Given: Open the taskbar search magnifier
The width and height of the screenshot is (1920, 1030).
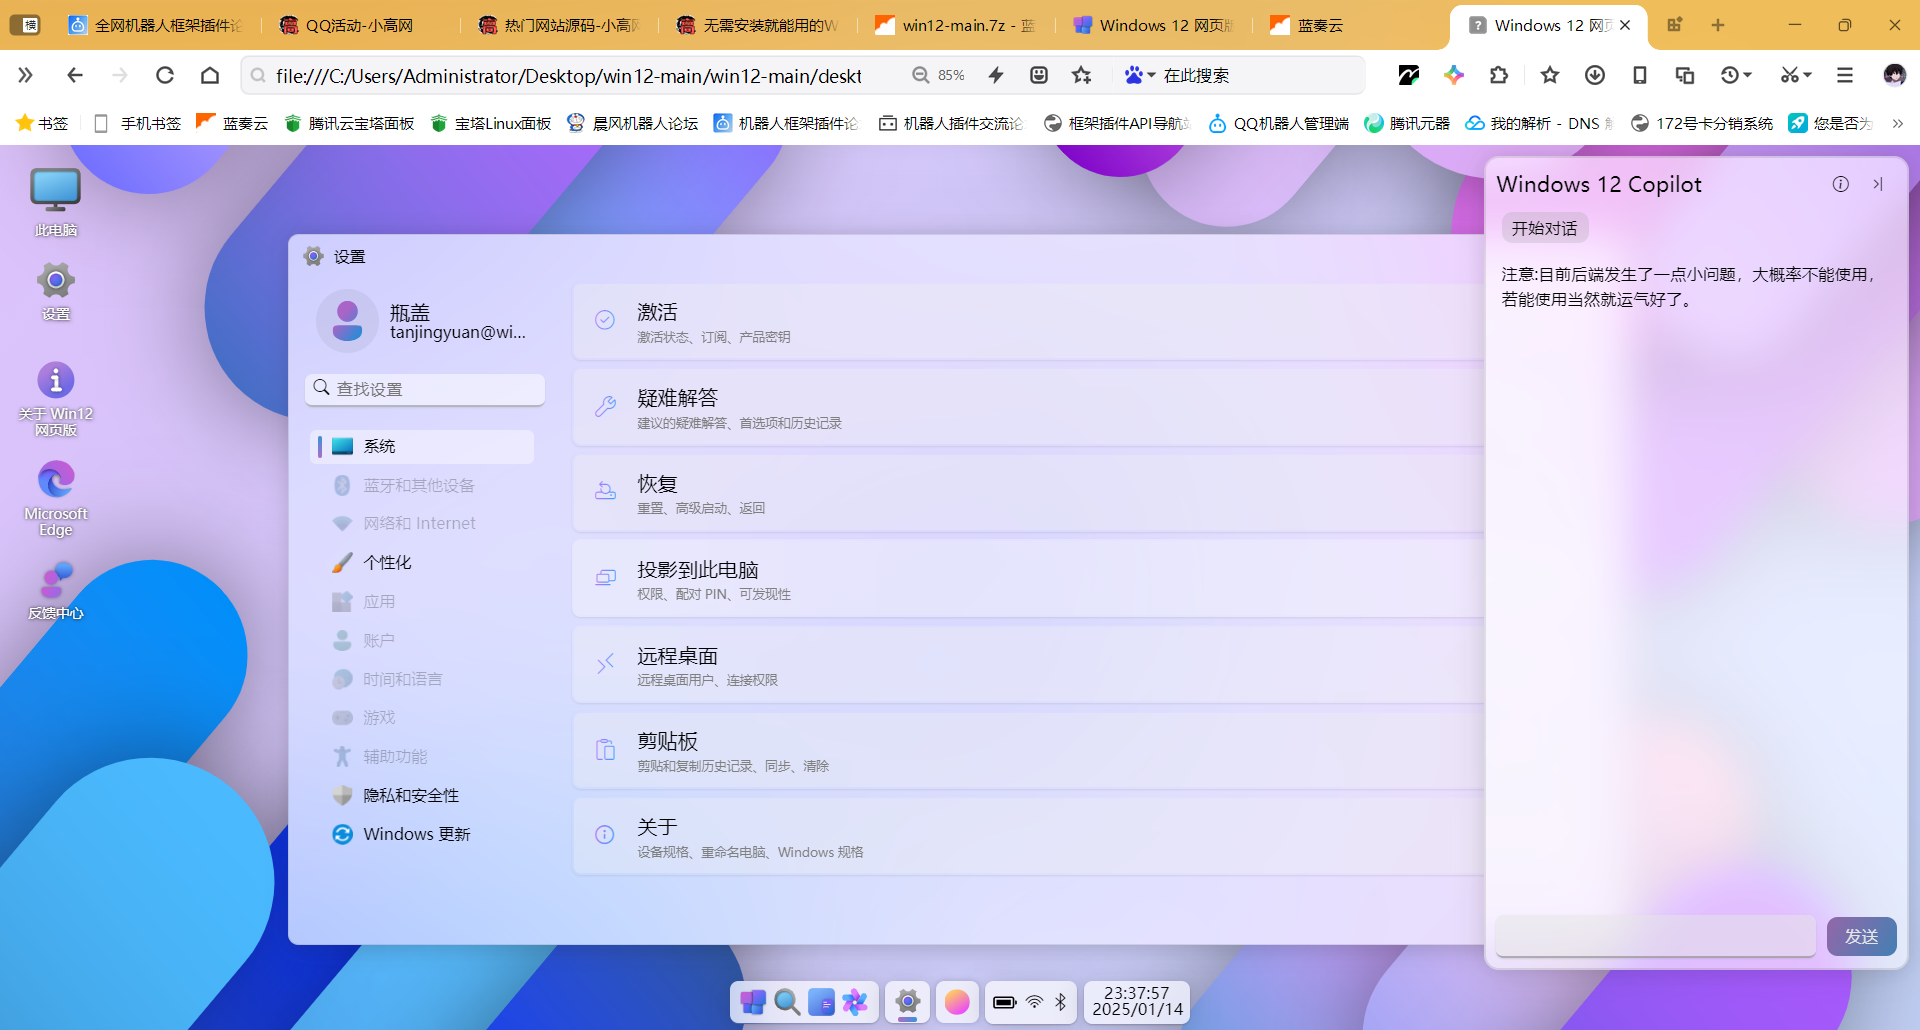Looking at the screenshot, I should [x=787, y=1002].
